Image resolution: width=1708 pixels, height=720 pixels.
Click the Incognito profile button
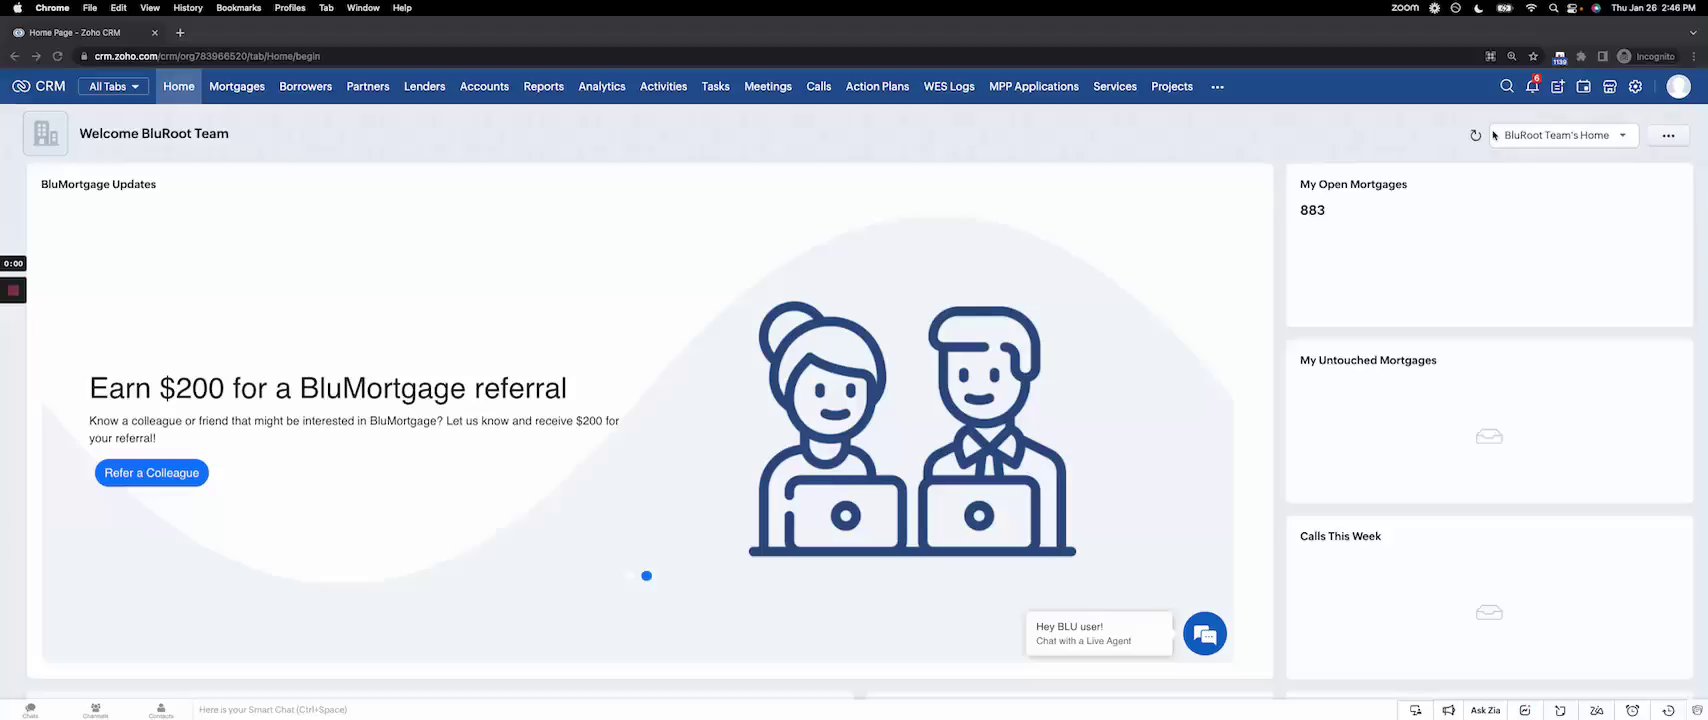1646,56
